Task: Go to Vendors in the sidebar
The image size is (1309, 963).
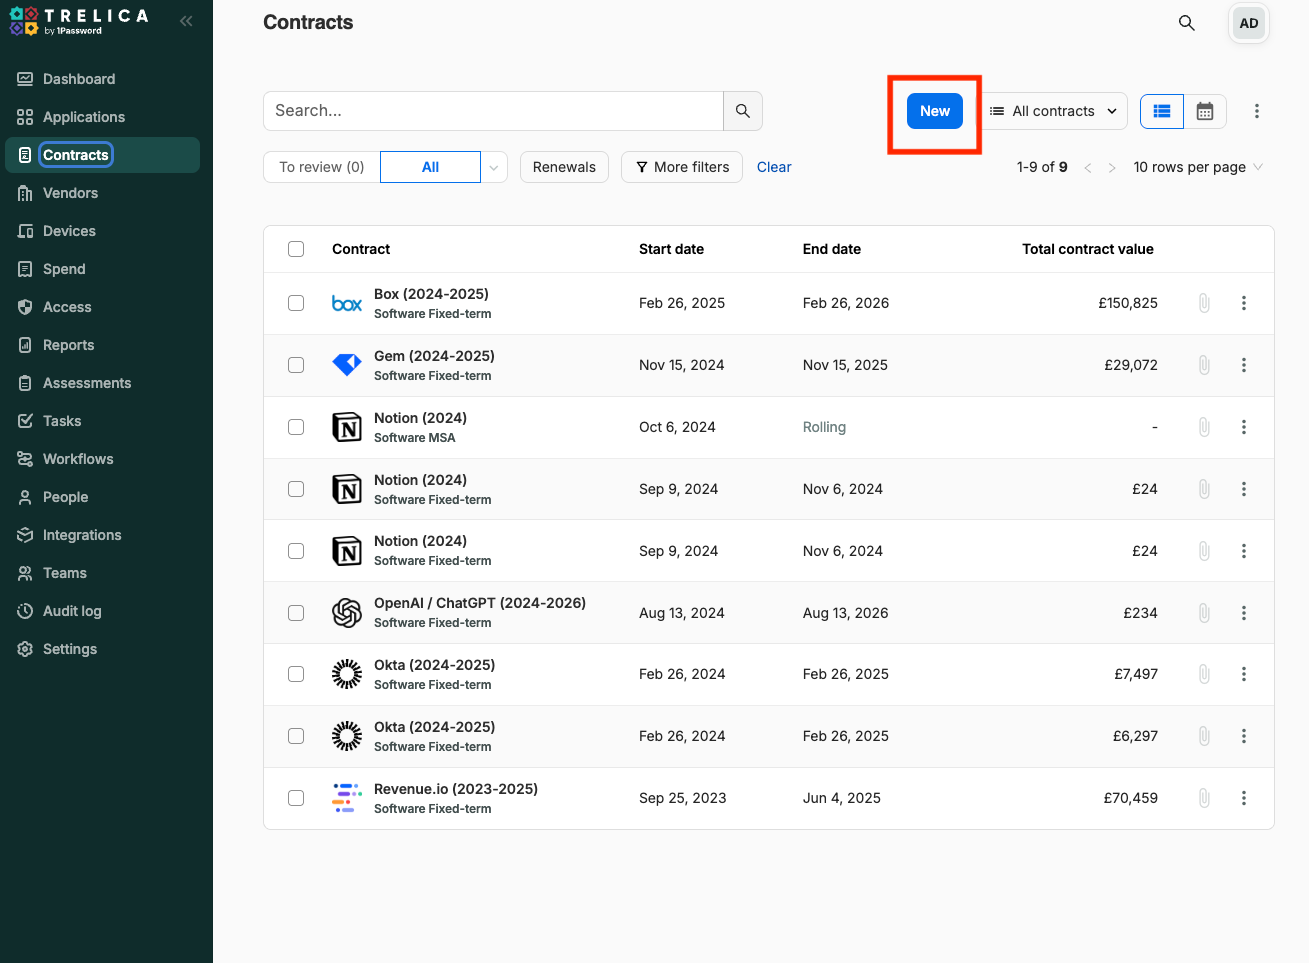Action: tap(70, 193)
